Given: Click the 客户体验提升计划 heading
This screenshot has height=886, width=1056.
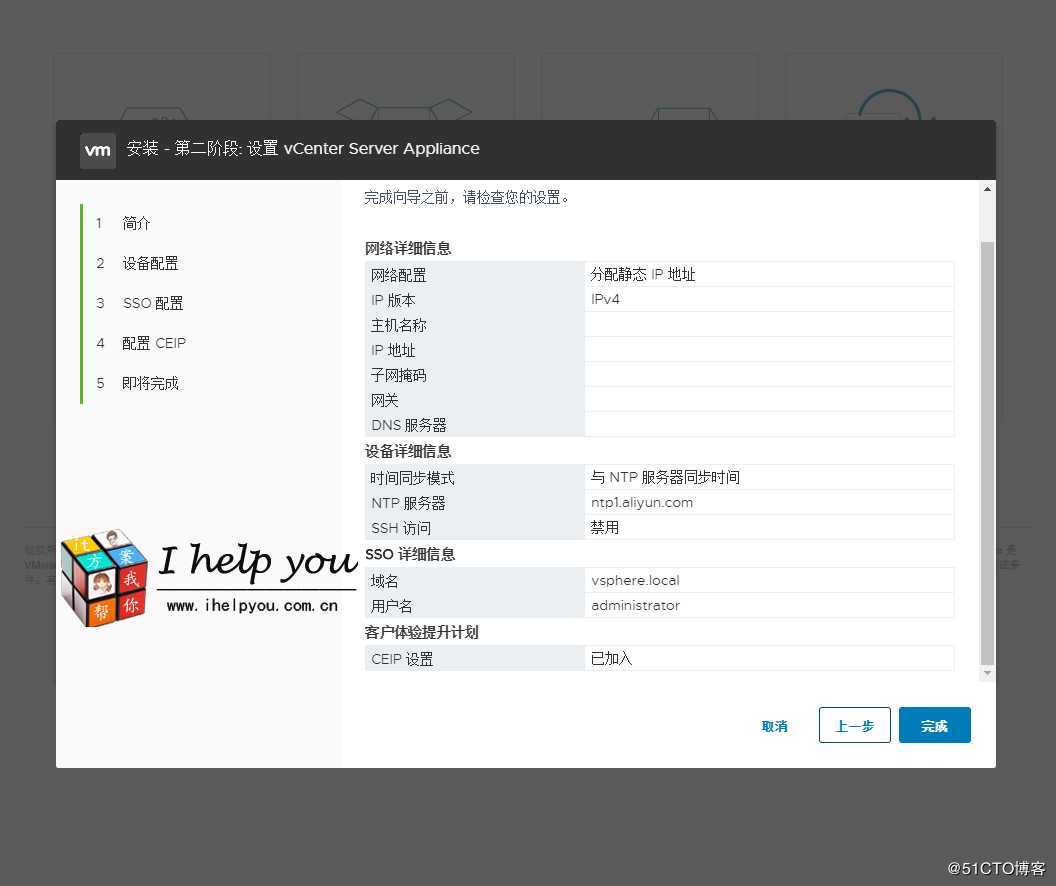Looking at the screenshot, I should (x=422, y=632).
